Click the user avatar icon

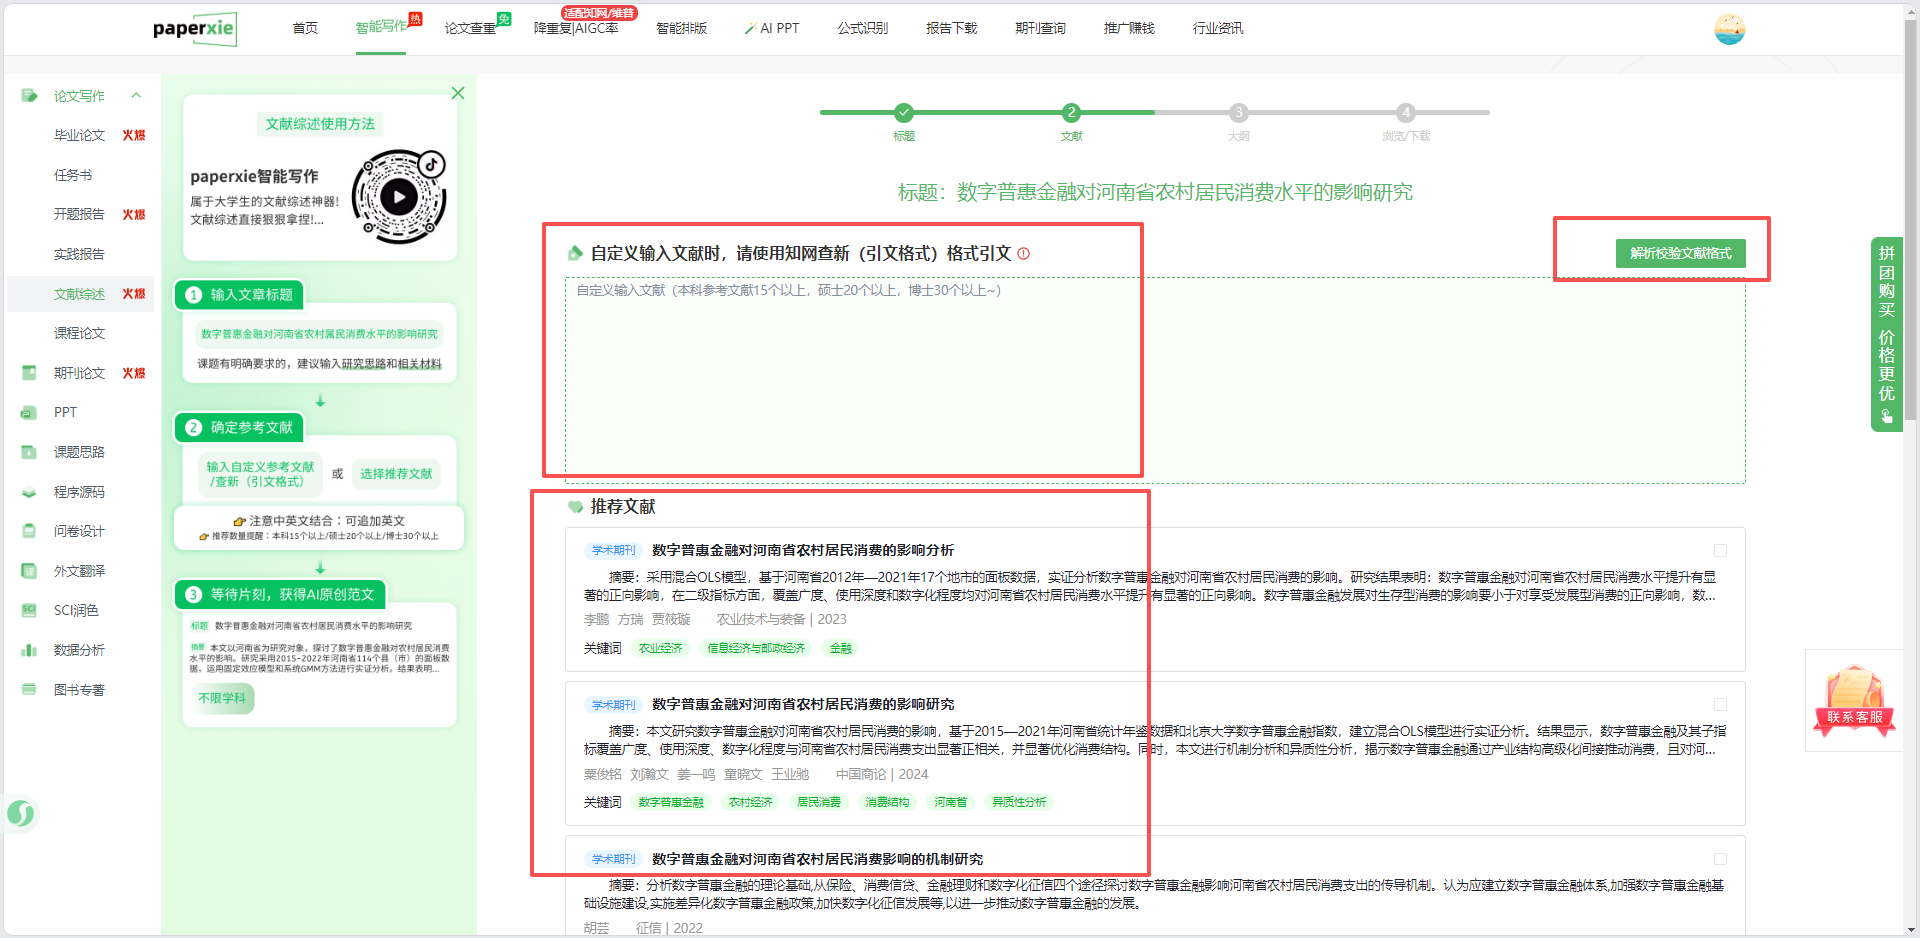(1729, 29)
